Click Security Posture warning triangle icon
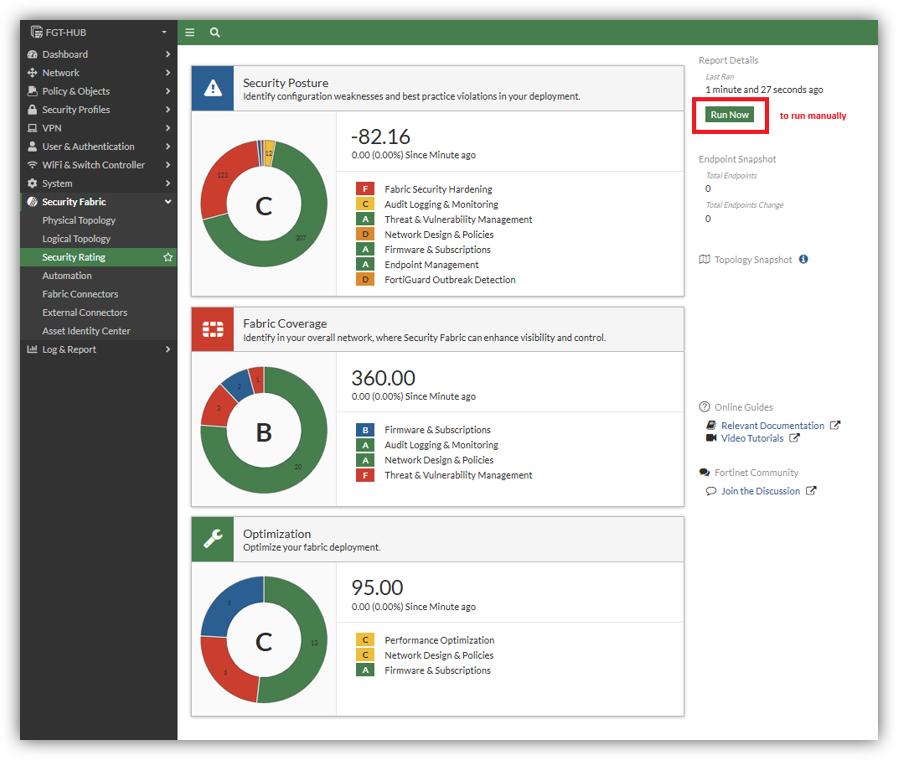898x760 pixels. (x=212, y=88)
